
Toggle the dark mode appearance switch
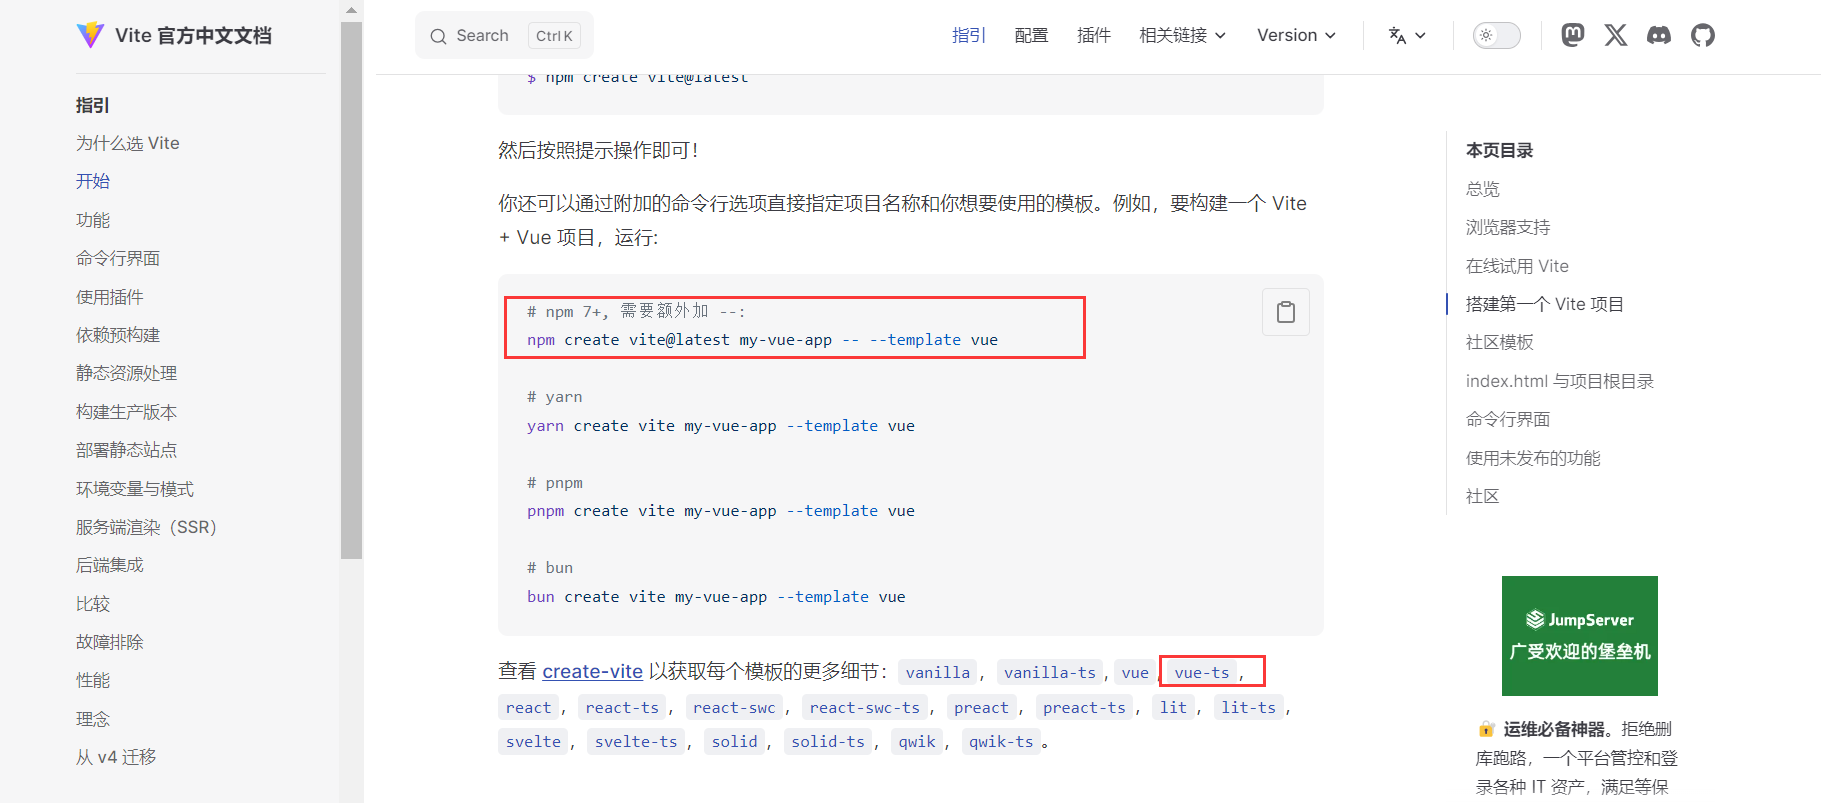click(1497, 35)
